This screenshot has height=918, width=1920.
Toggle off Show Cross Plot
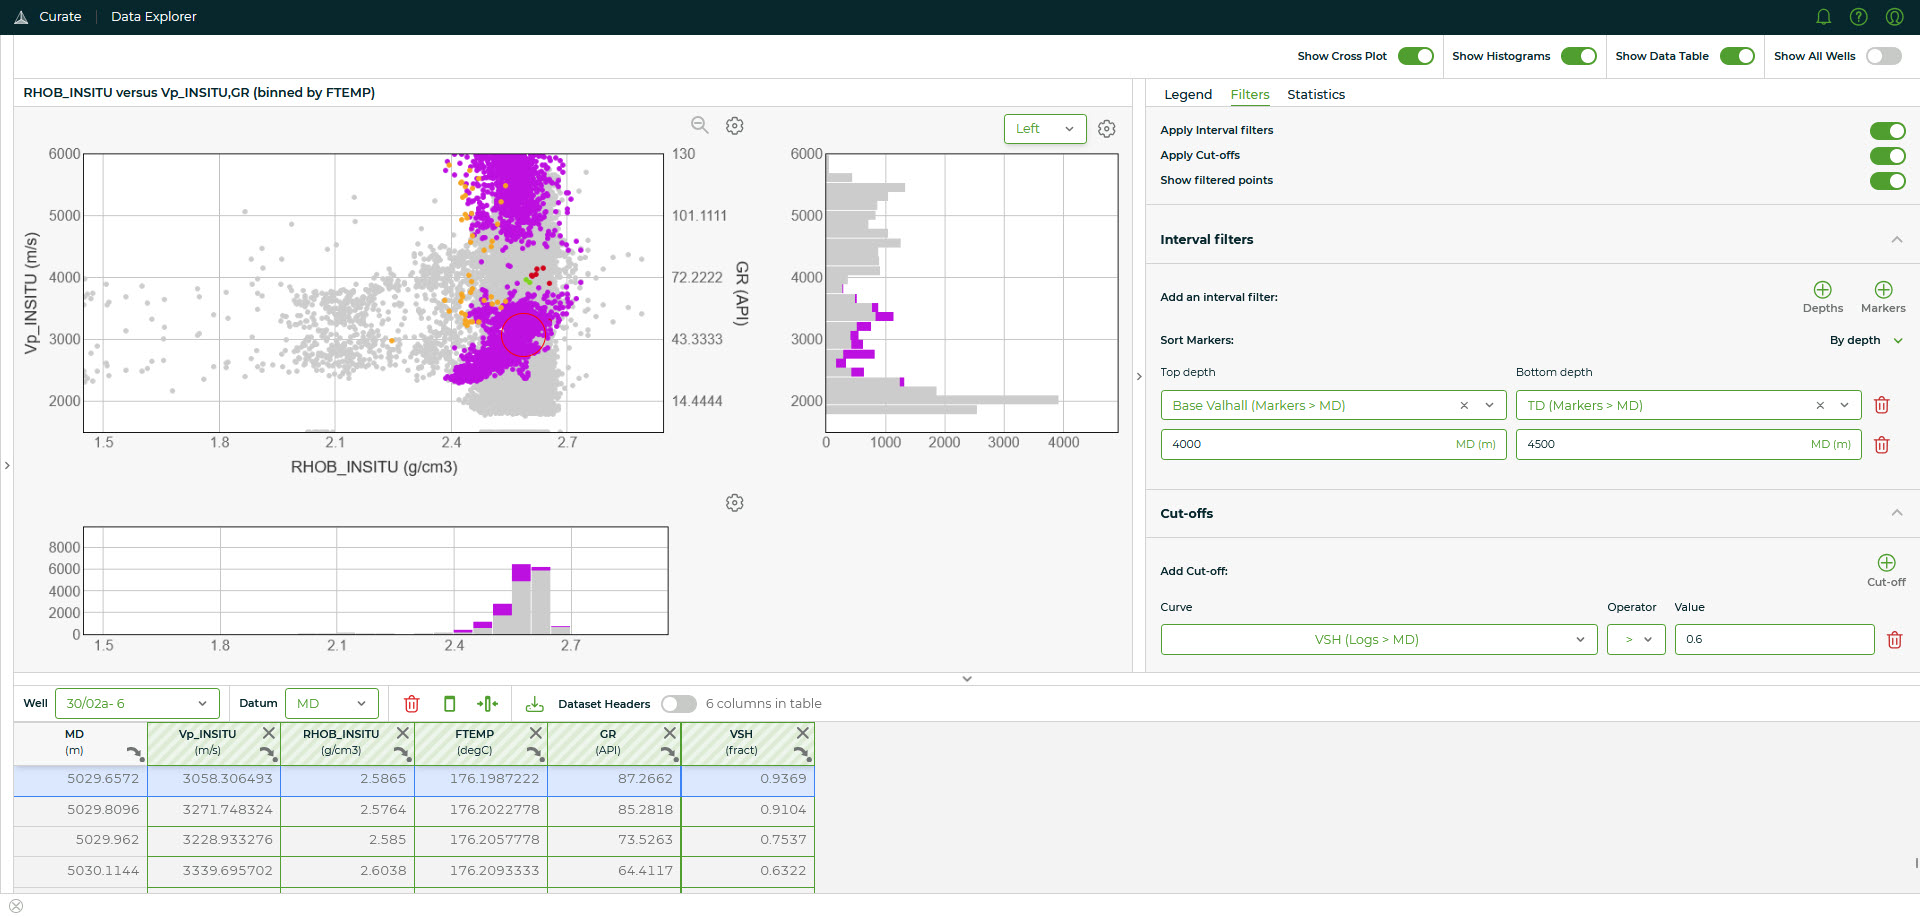click(1415, 56)
